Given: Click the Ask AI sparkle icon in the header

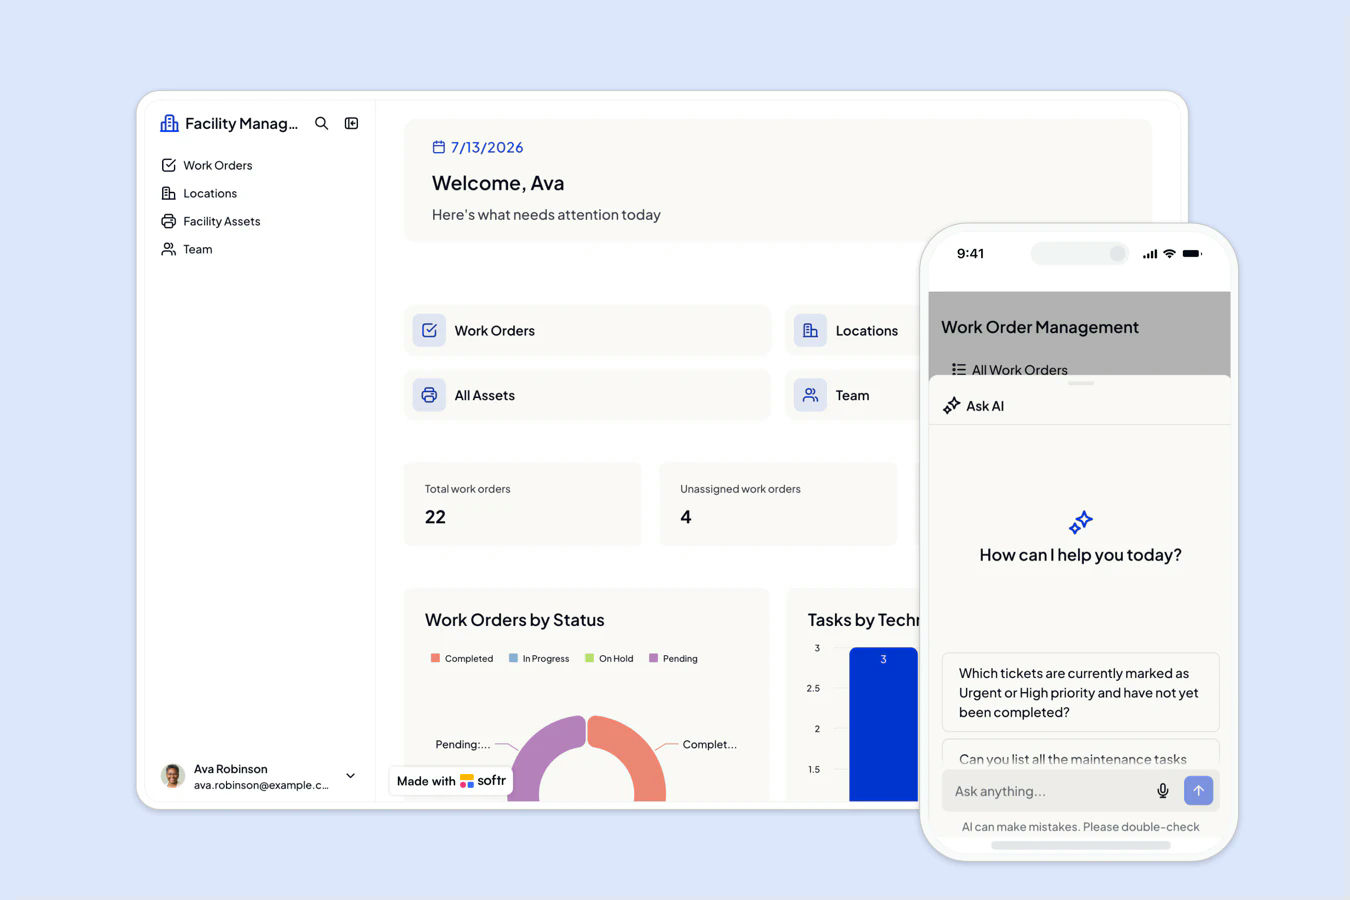Looking at the screenshot, I should pos(951,405).
